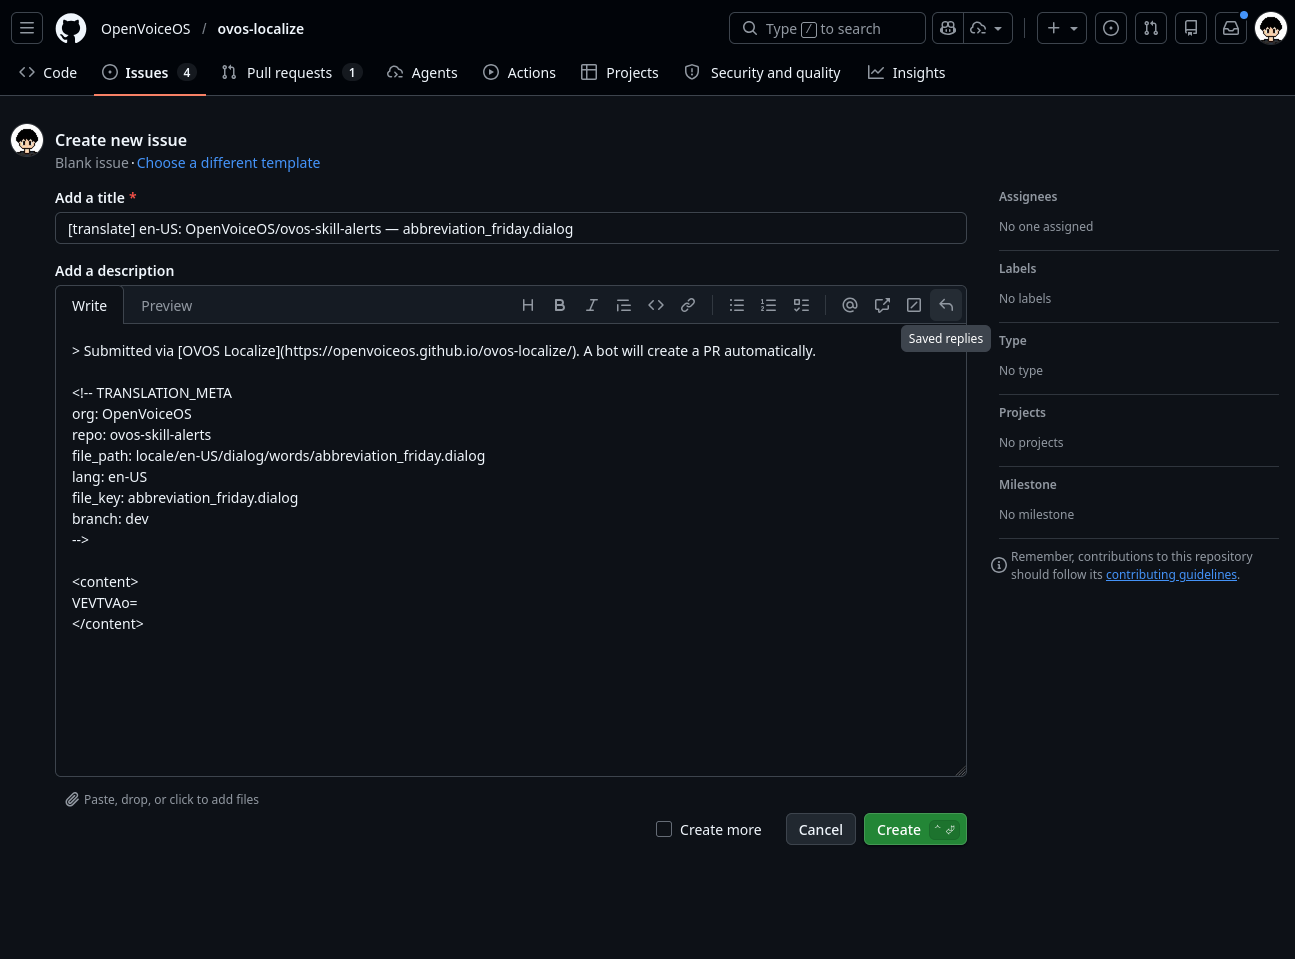Insert code formatting
The width and height of the screenshot is (1295, 959).
[x=656, y=305]
